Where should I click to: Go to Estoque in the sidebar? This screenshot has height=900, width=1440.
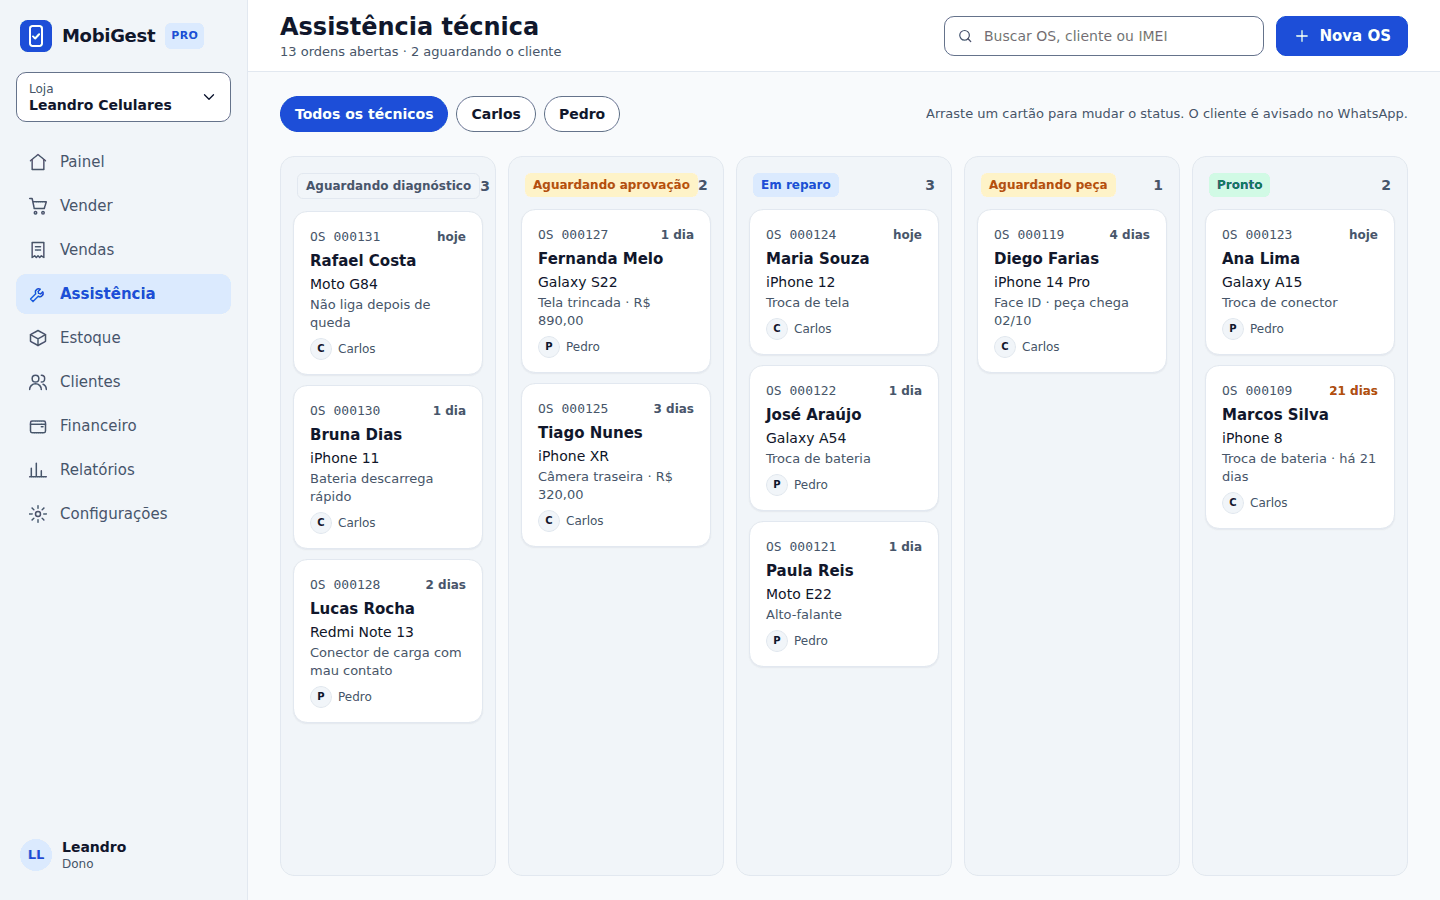123,338
